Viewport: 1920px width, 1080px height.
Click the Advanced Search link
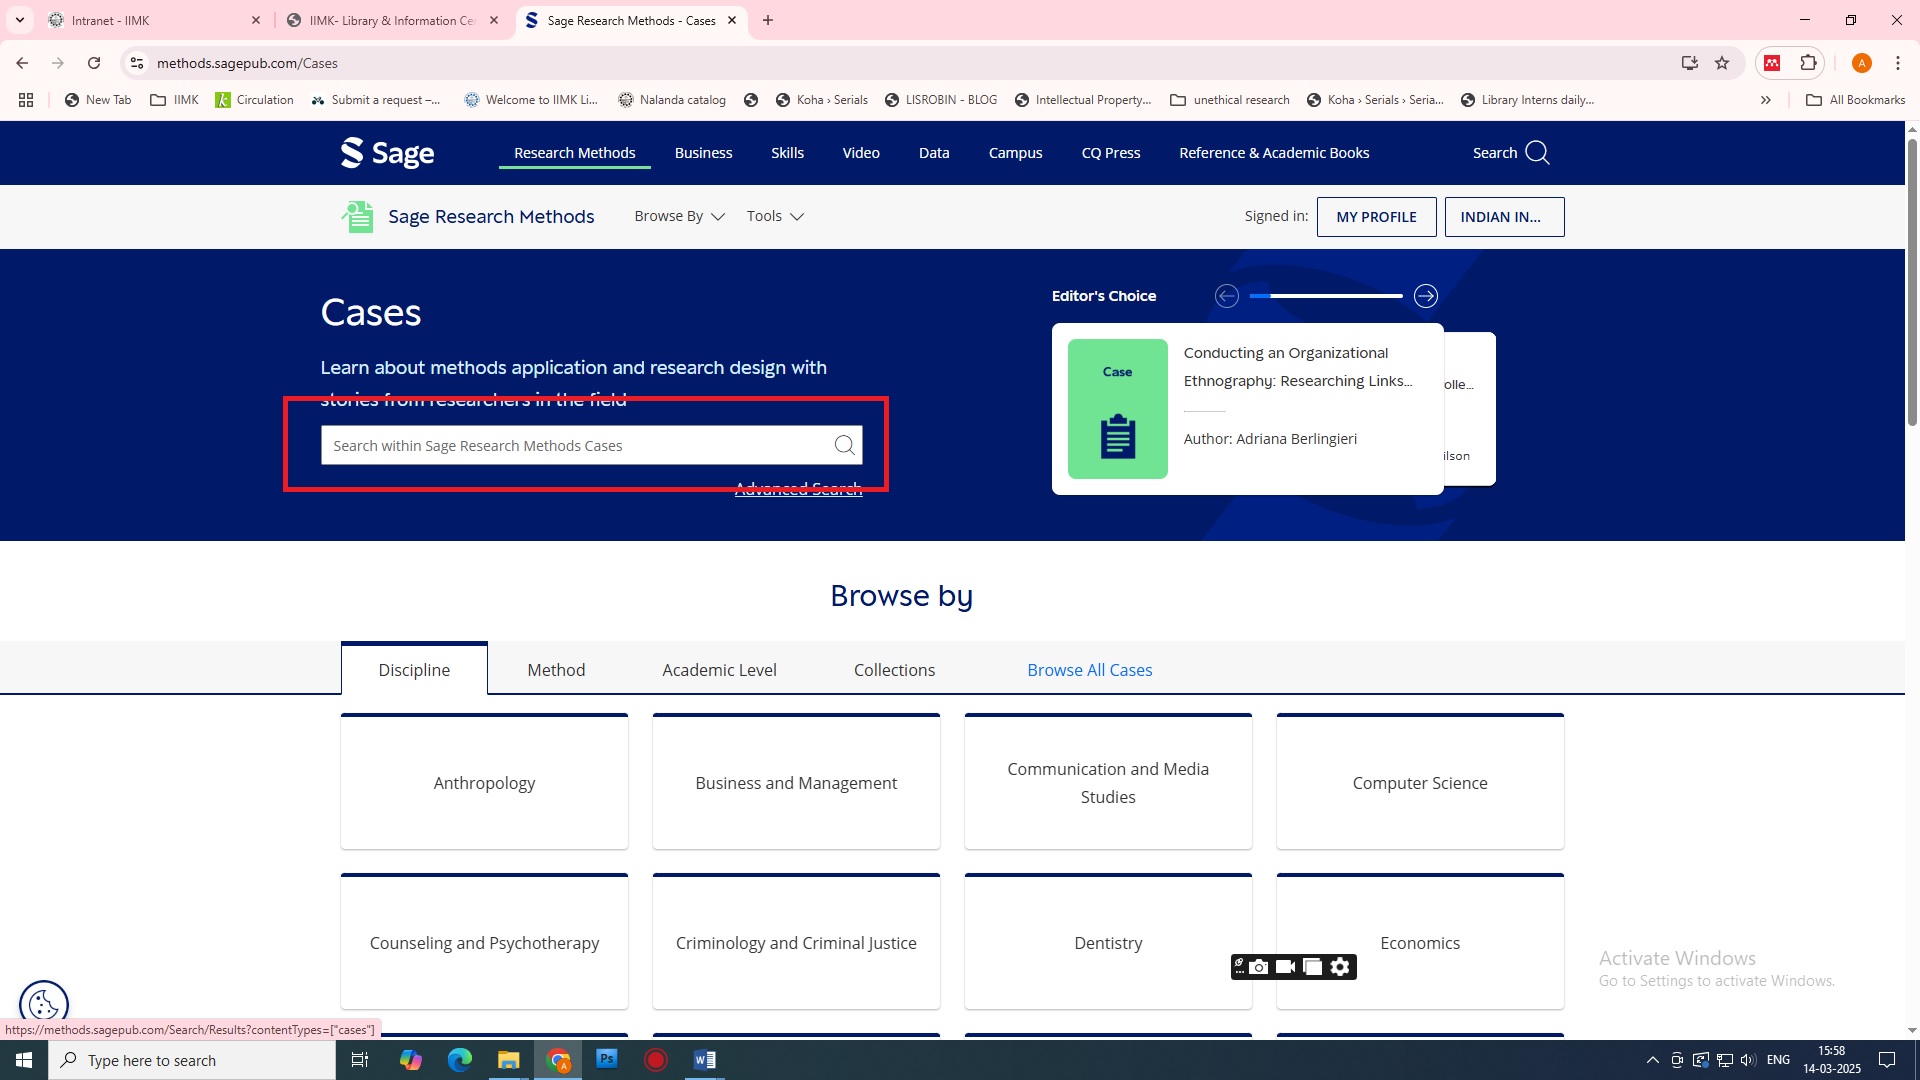click(x=798, y=489)
